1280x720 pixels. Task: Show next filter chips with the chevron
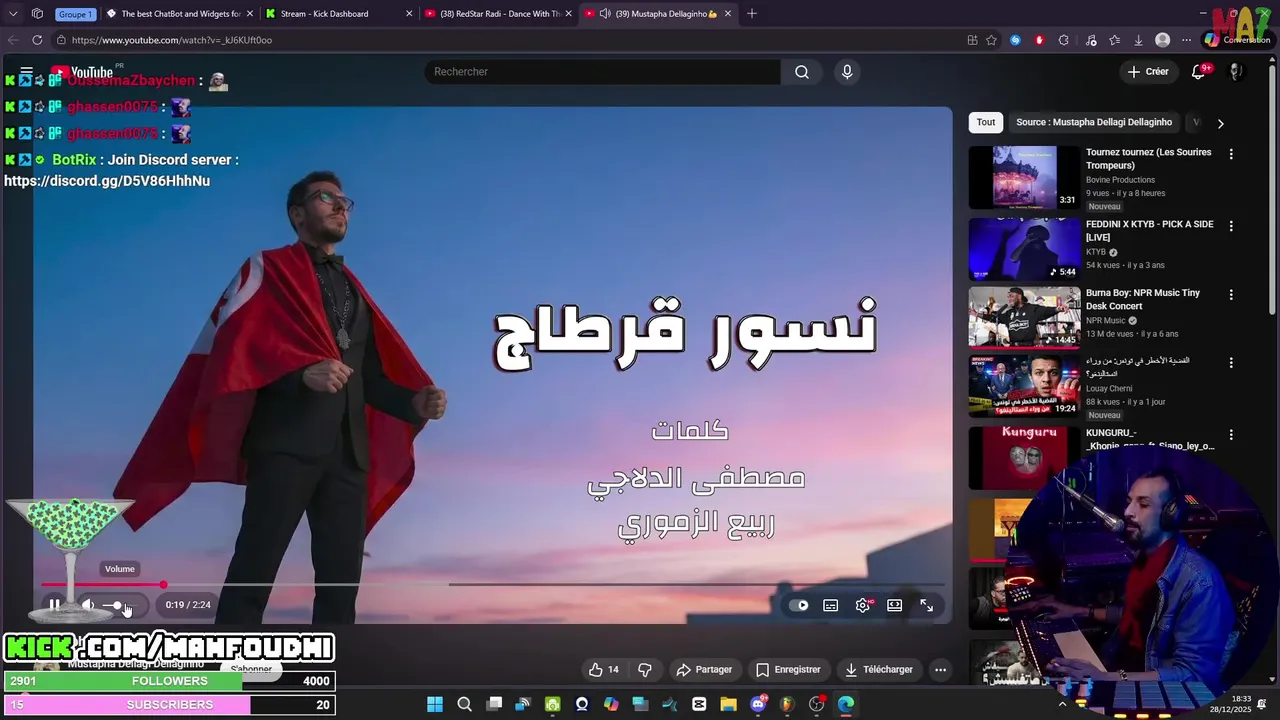click(x=1220, y=123)
